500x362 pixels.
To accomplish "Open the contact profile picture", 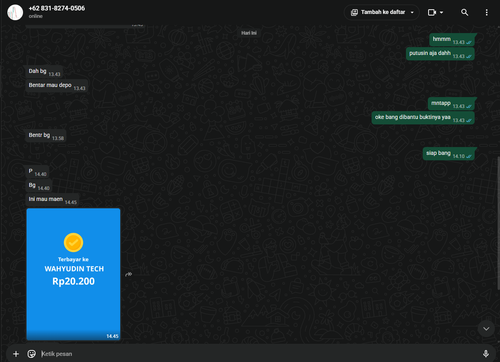I will [x=15, y=12].
